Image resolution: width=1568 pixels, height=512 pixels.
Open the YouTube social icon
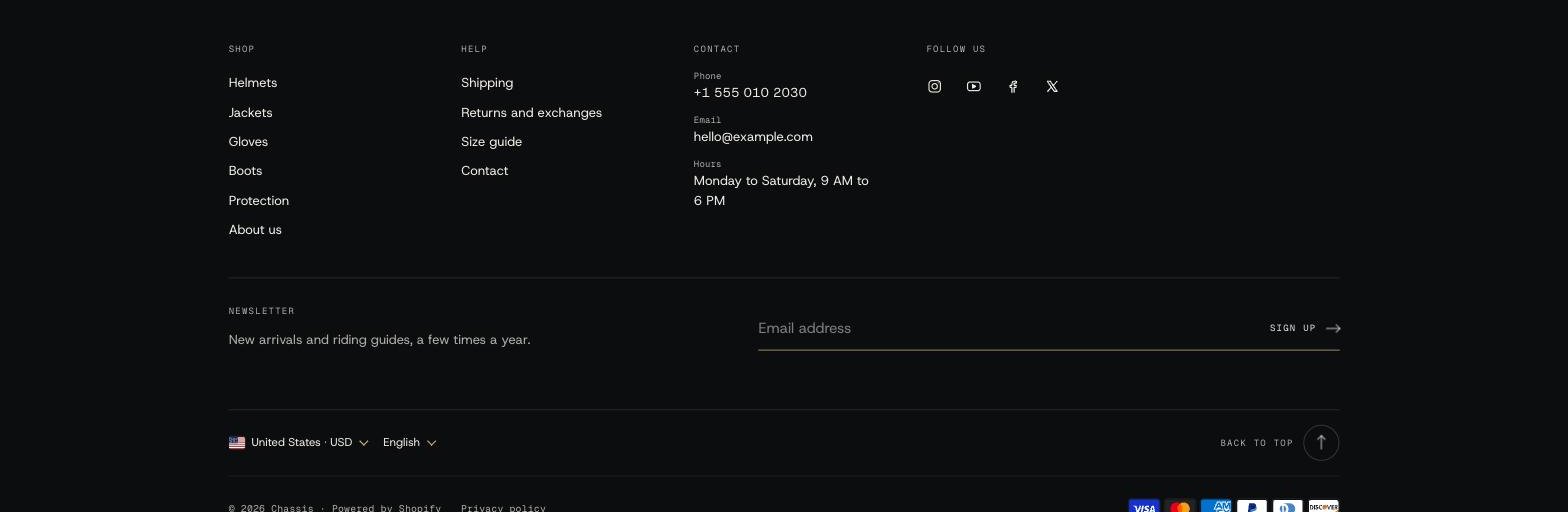974,87
